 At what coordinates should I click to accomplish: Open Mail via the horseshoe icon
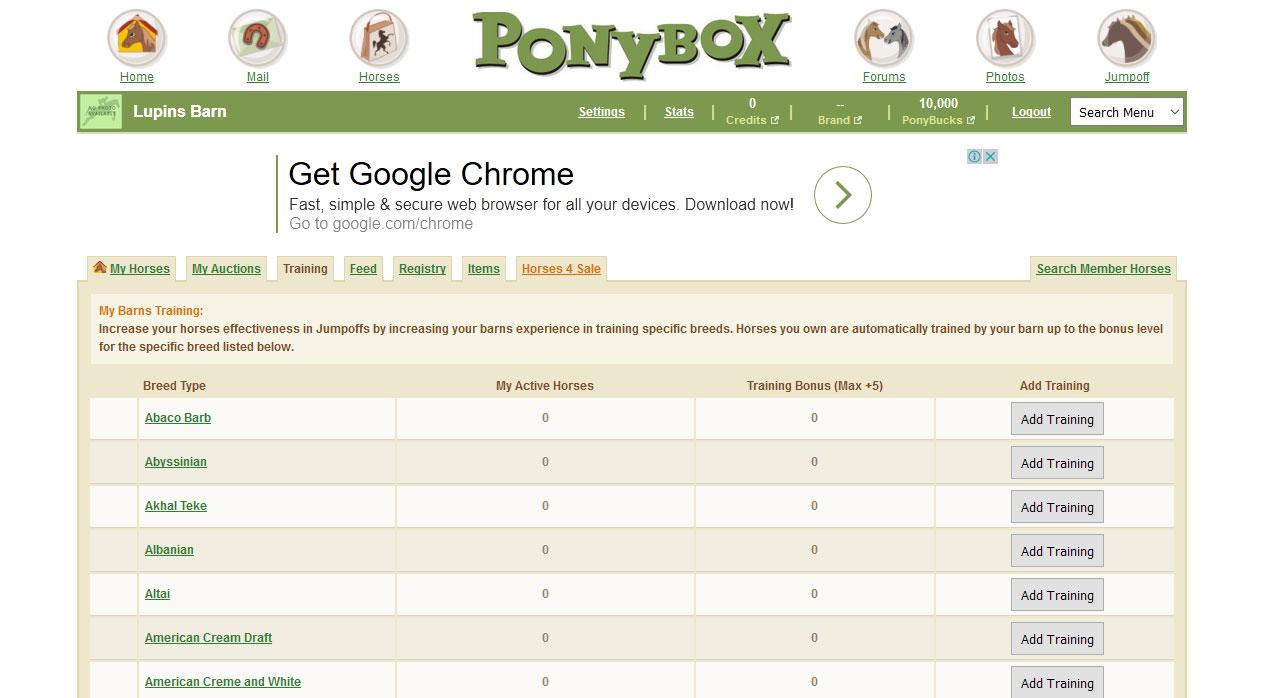(x=258, y=38)
